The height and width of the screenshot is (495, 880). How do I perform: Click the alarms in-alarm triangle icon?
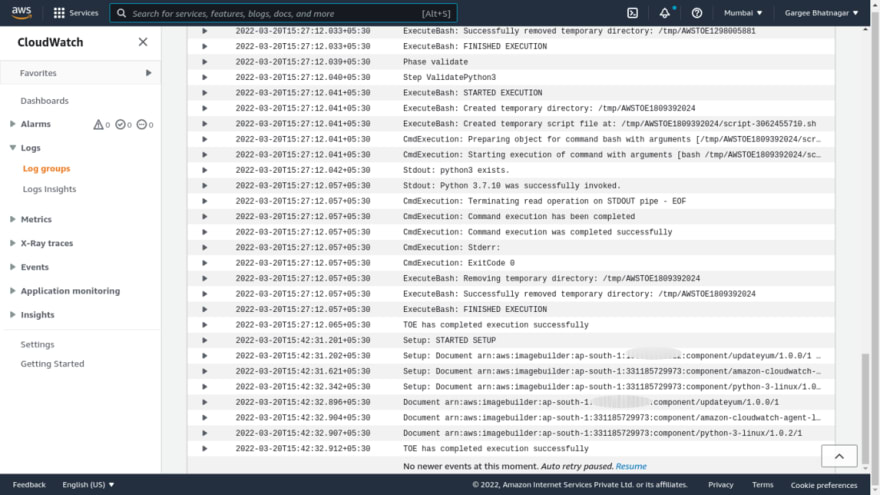click(x=98, y=125)
